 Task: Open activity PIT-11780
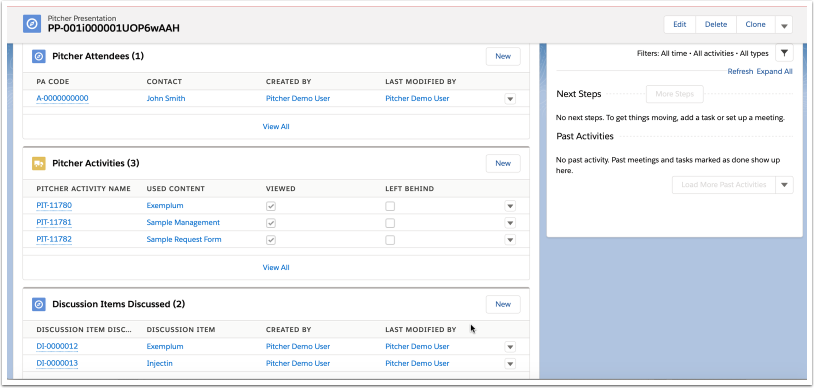click(54, 206)
